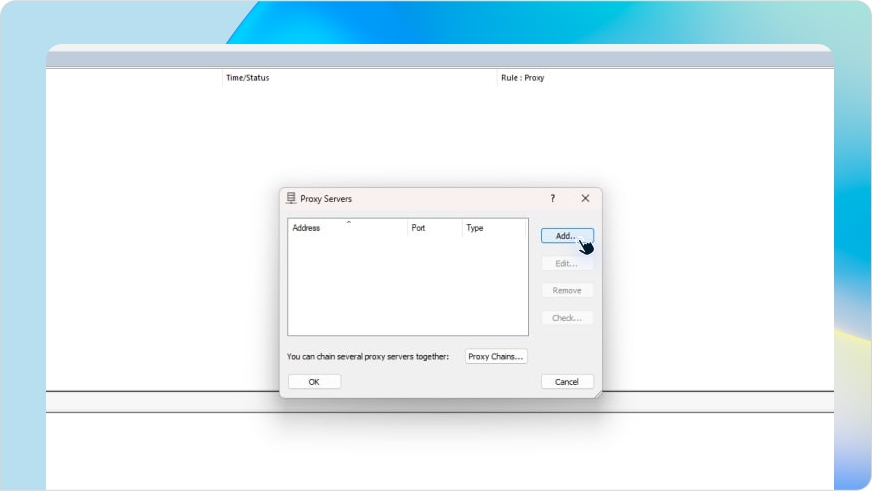Click the Add... button
This screenshot has width=872, height=491.
(566, 236)
